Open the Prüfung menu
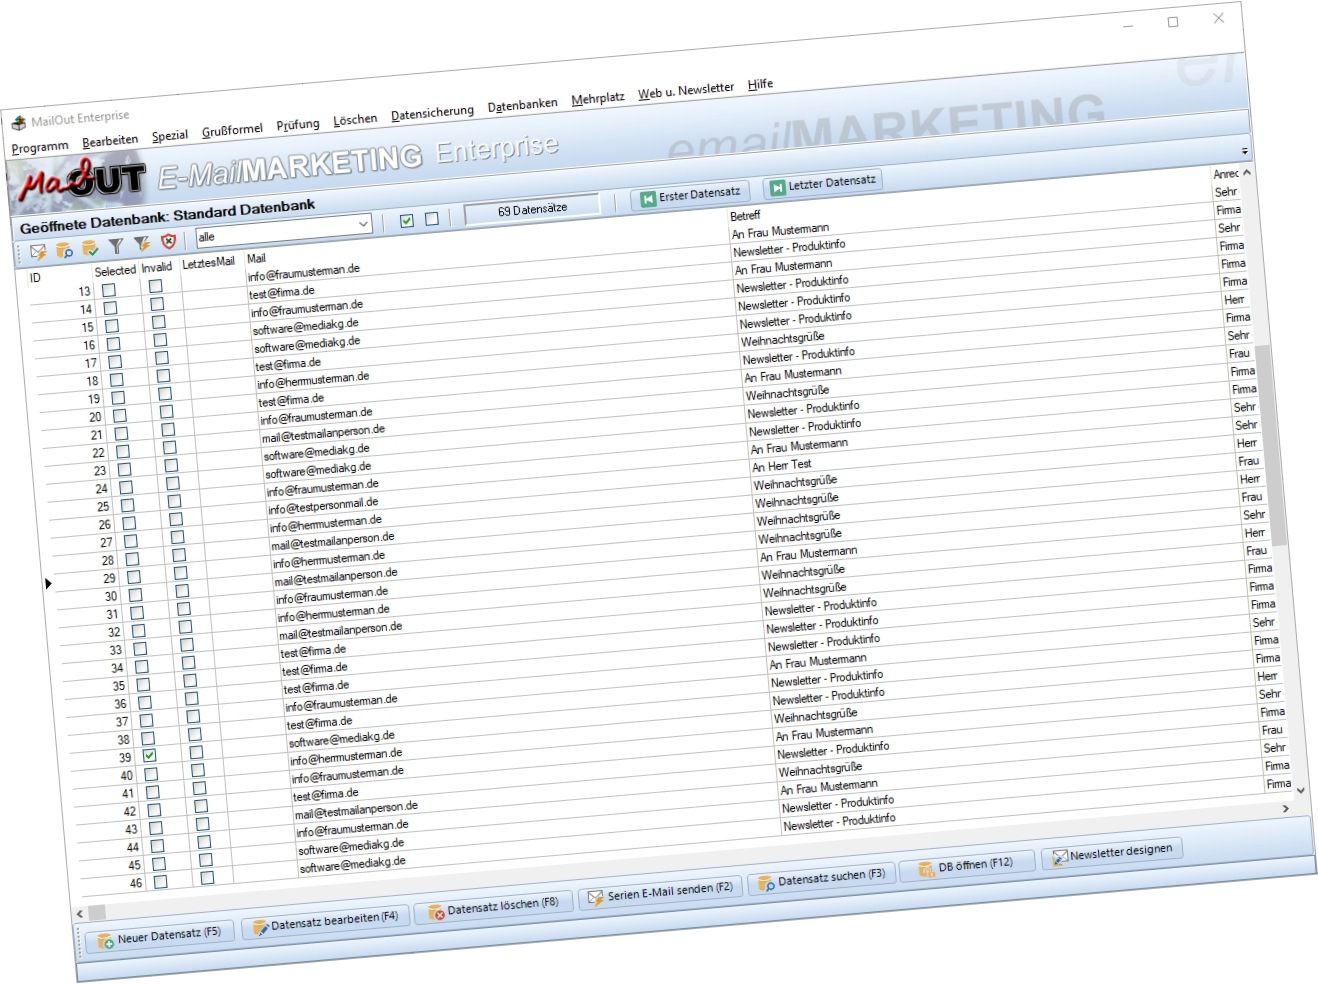1318x984 pixels. coord(298,125)
